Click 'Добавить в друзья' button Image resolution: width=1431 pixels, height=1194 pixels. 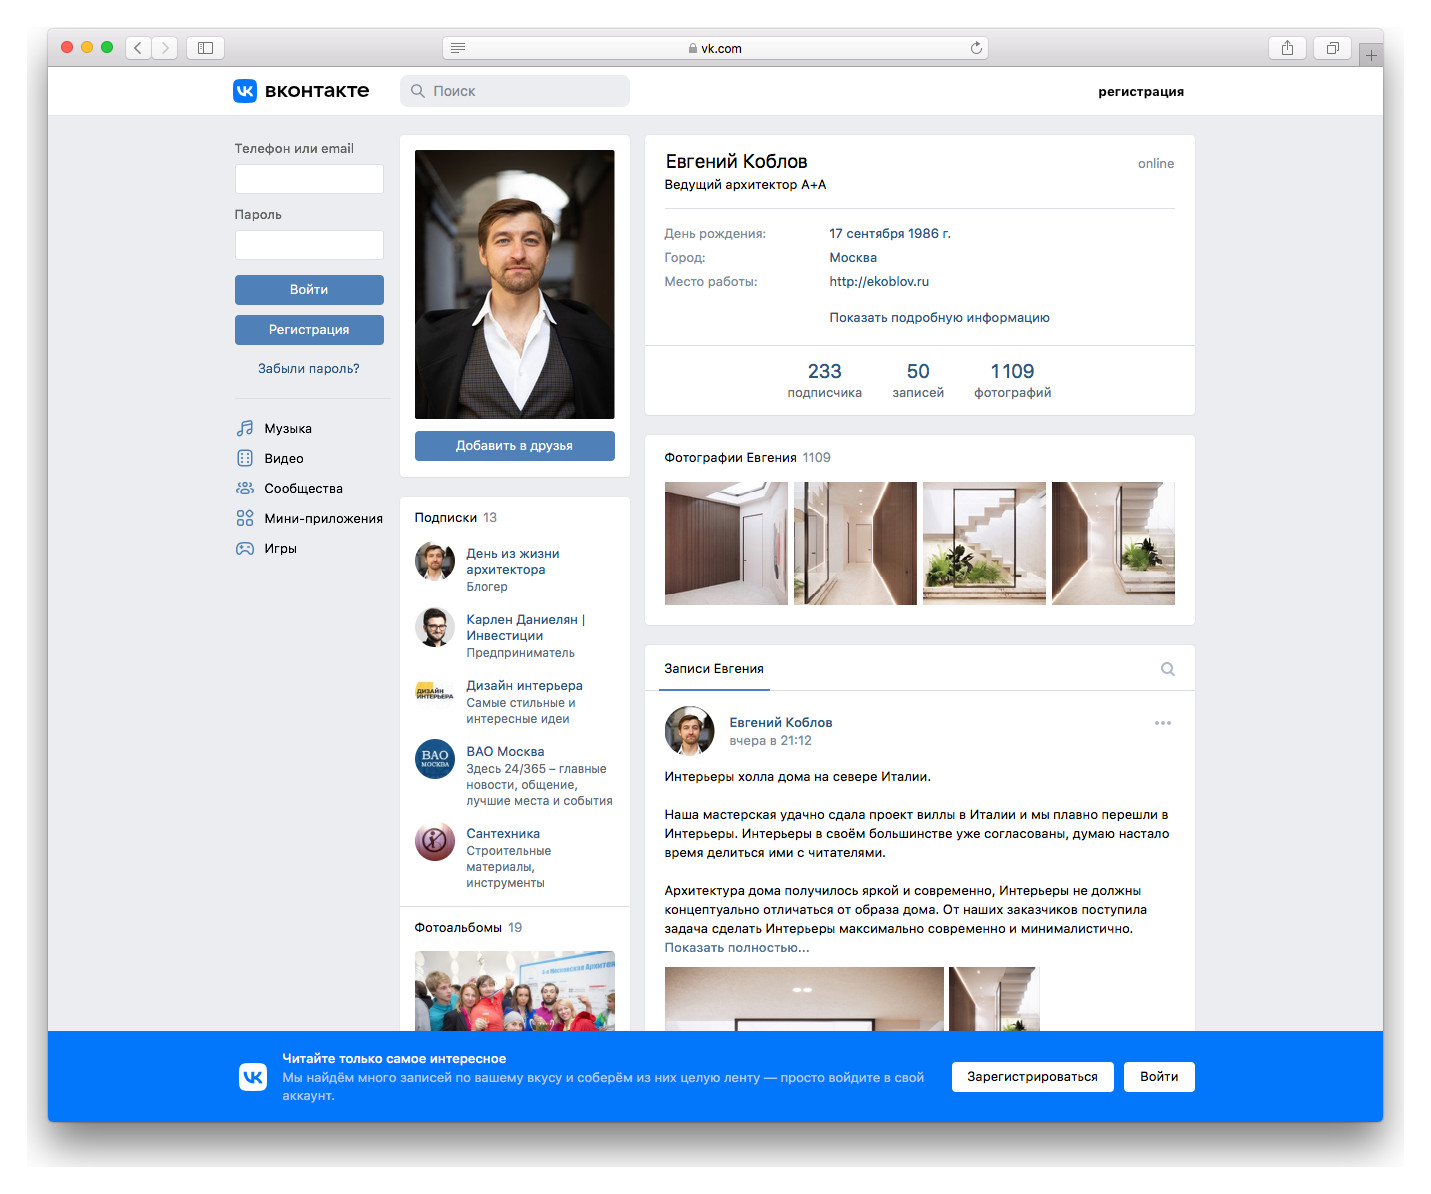514,446
